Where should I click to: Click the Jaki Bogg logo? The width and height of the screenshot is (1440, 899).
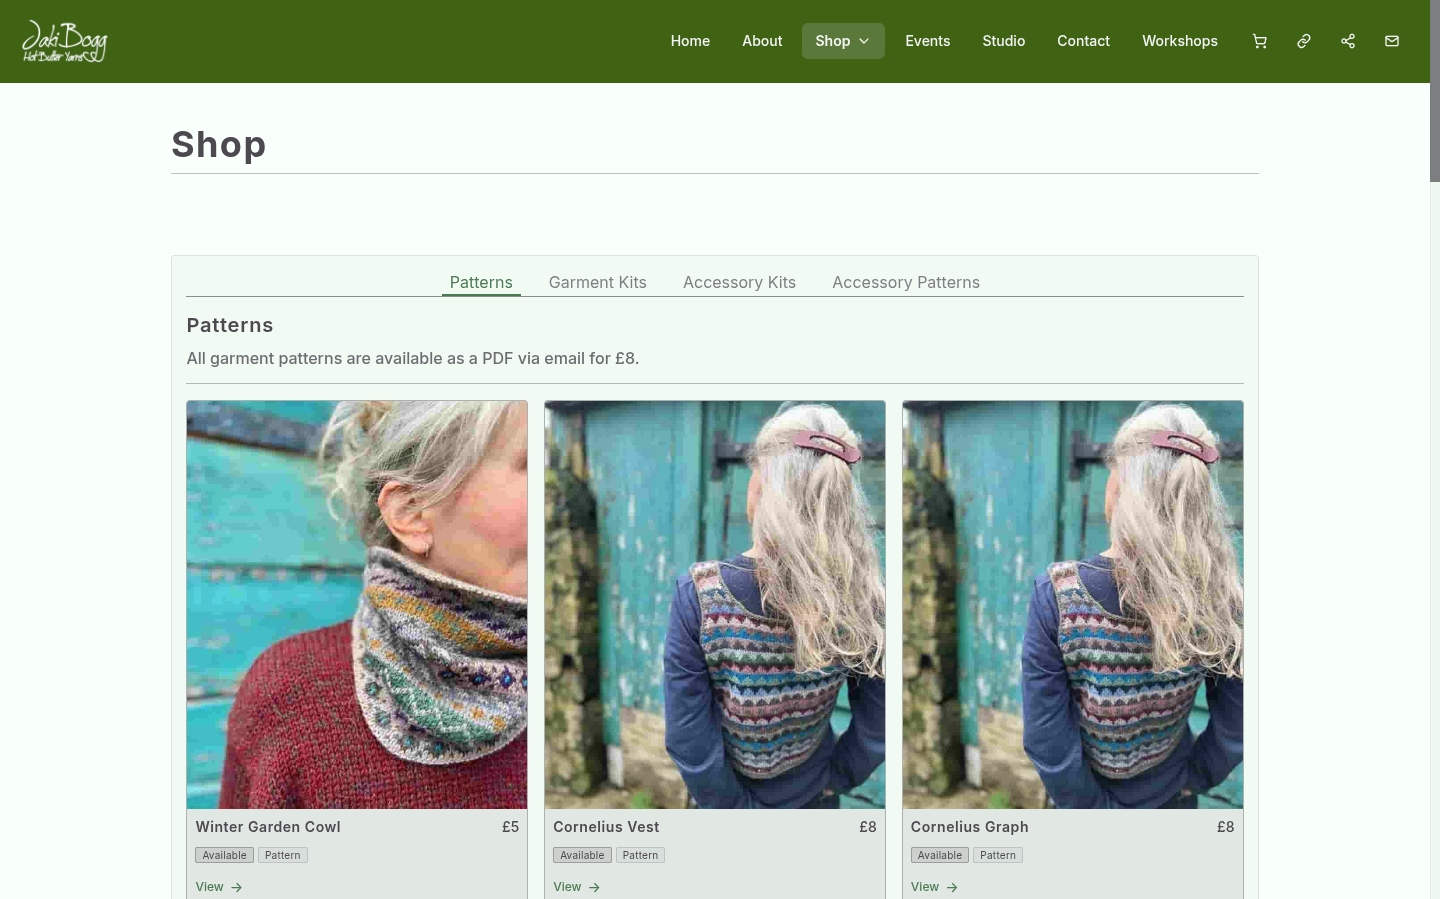[65, 41]
